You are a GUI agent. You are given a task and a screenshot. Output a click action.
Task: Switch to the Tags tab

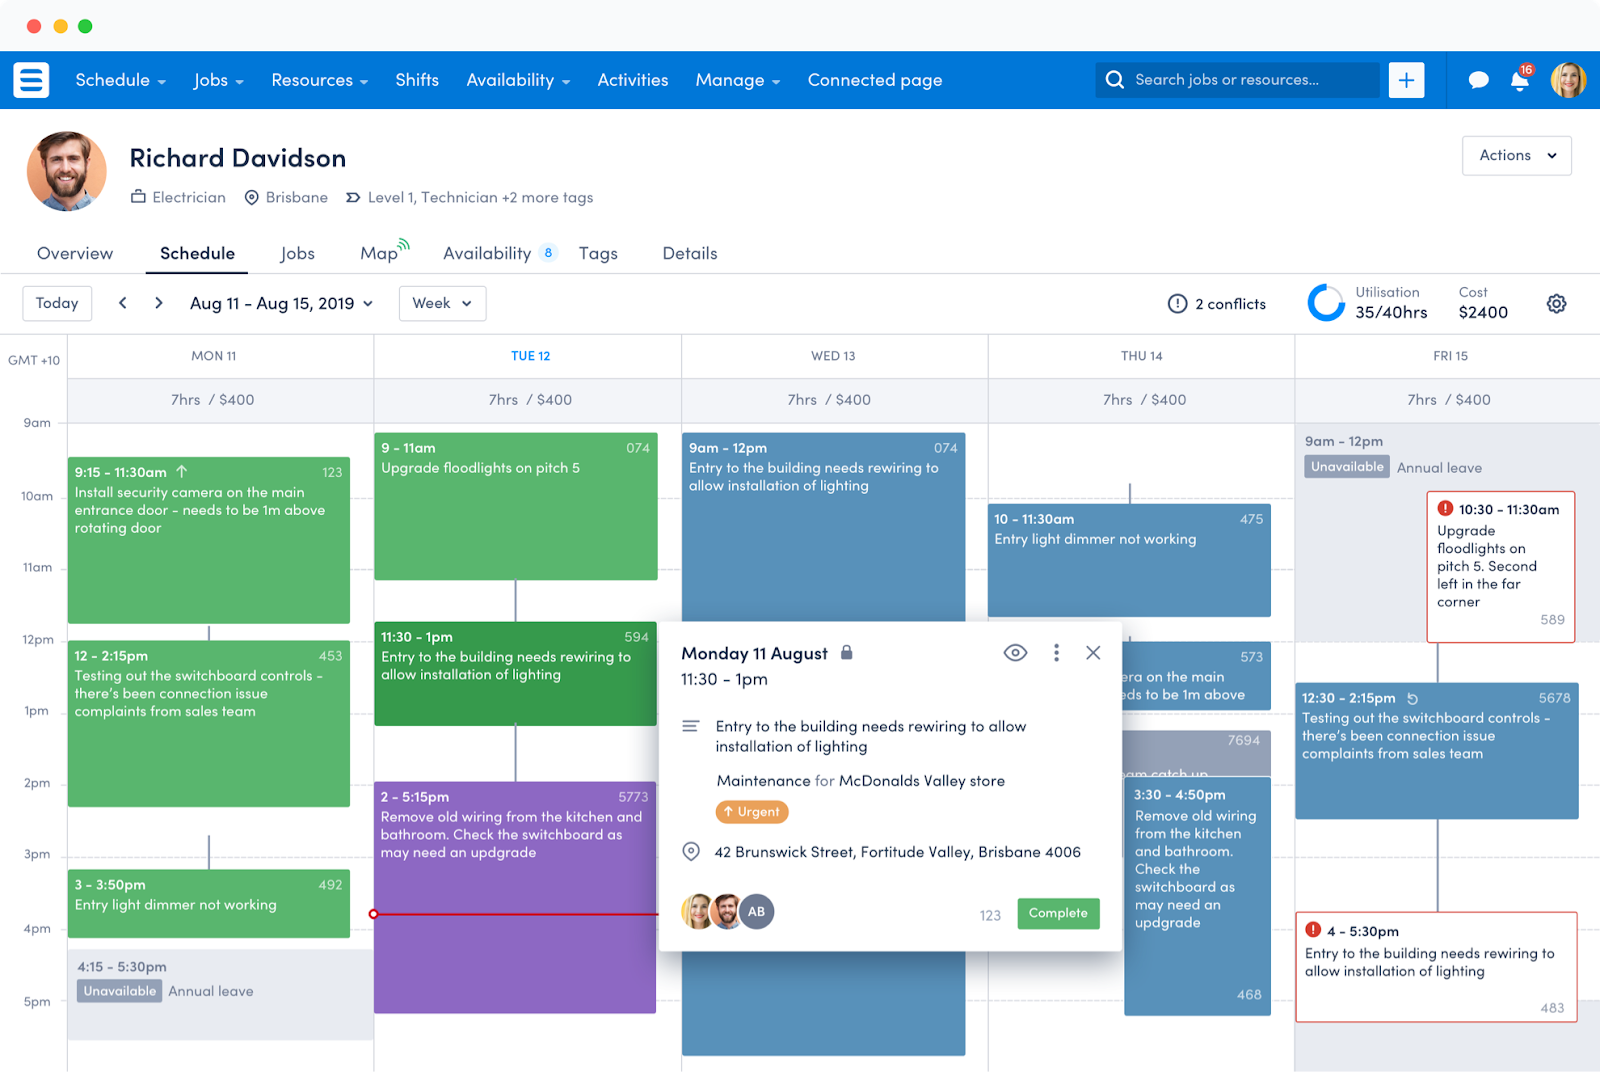598,253
